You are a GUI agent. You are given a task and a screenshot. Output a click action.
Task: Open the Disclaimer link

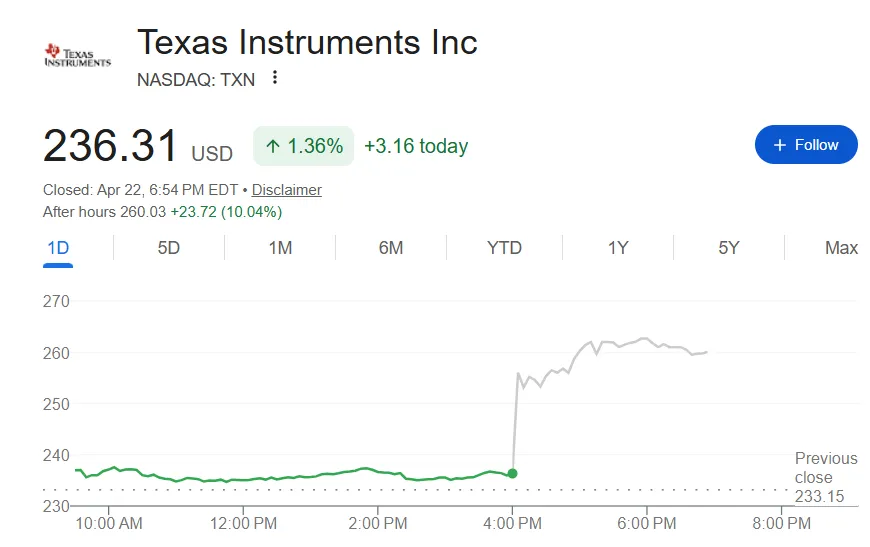pyautogui.click(x=286, y=190)
